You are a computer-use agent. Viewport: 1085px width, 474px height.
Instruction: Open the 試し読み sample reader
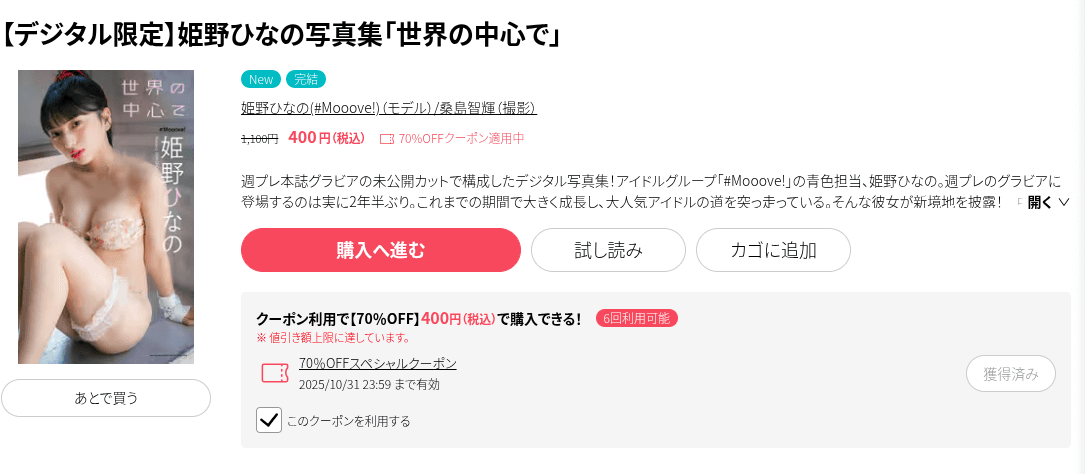tap(608, 250)
